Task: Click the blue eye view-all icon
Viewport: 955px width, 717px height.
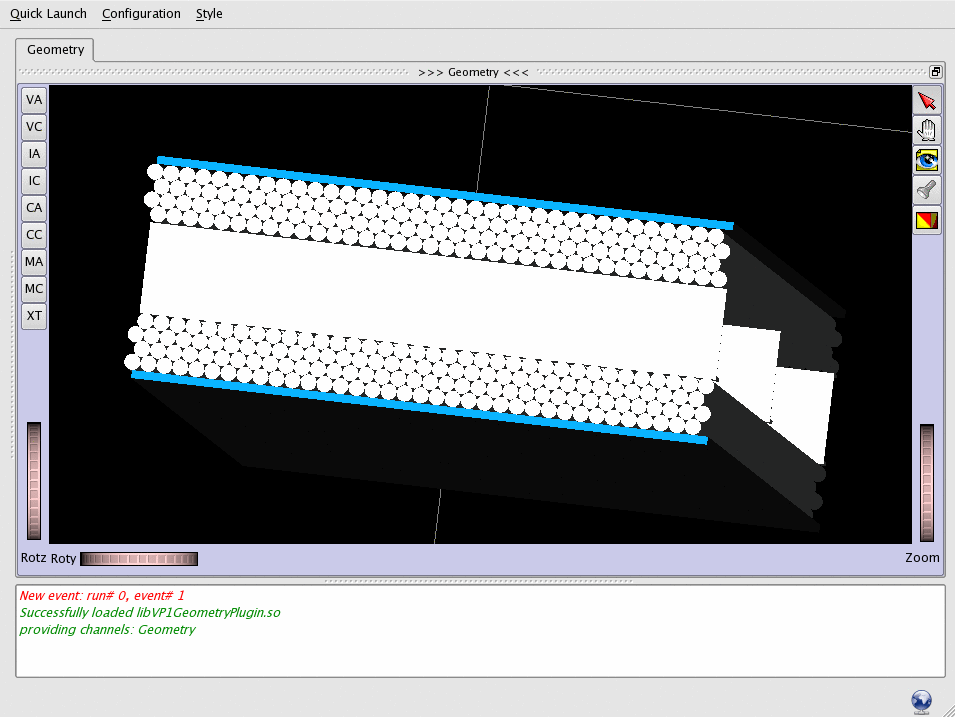Action: [927, 160]
